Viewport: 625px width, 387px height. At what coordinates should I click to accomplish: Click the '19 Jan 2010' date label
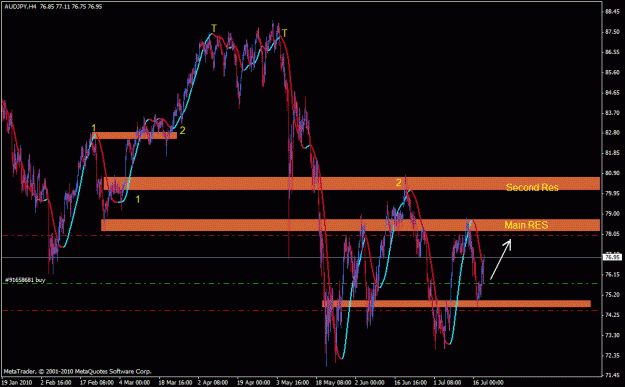coord(17,383)
